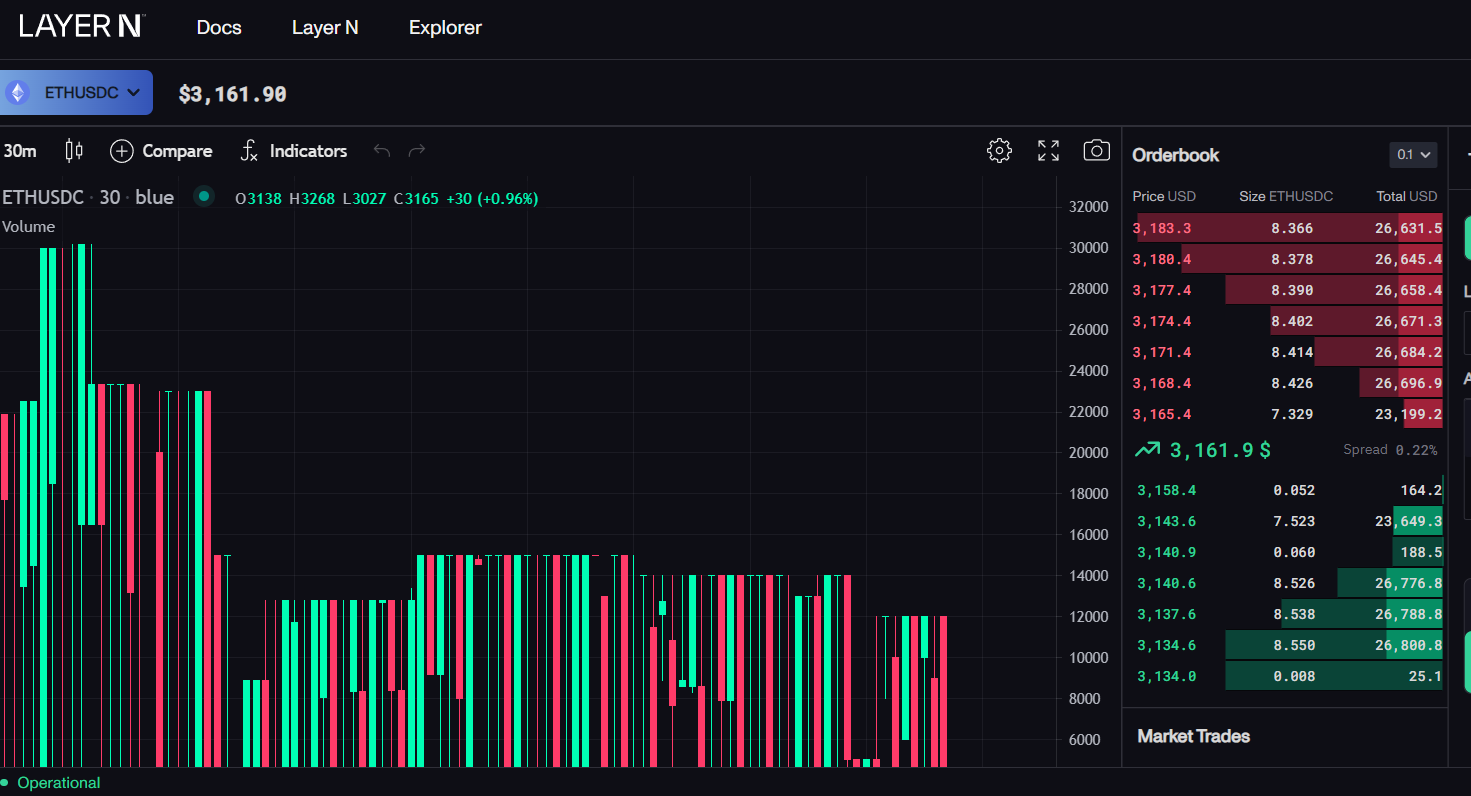This screenshot has width=1471, height=796.
Task: Toggle fullscreen chart mode icon
Action: [1048, 151]
